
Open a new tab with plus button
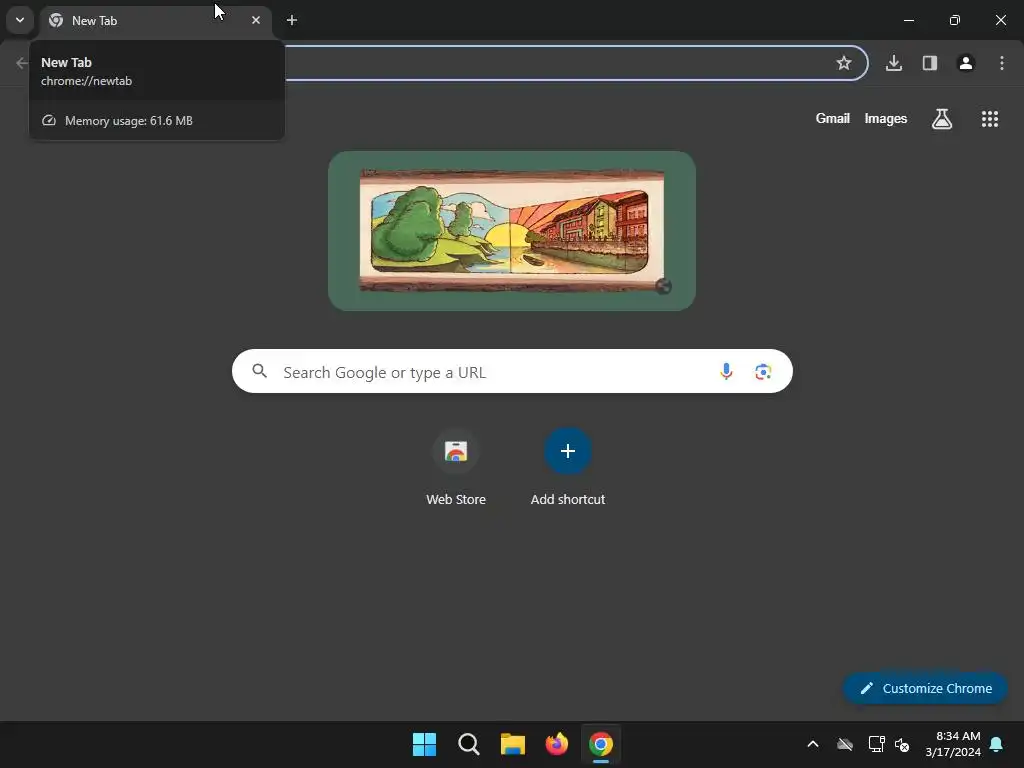pos(292,20)
